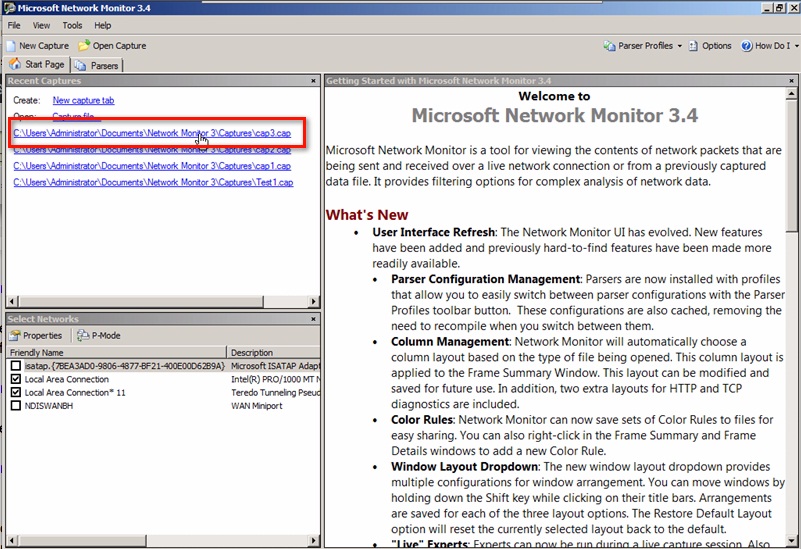
Task: Click Select Networks scroll left arrow
Action: (12, 540)
